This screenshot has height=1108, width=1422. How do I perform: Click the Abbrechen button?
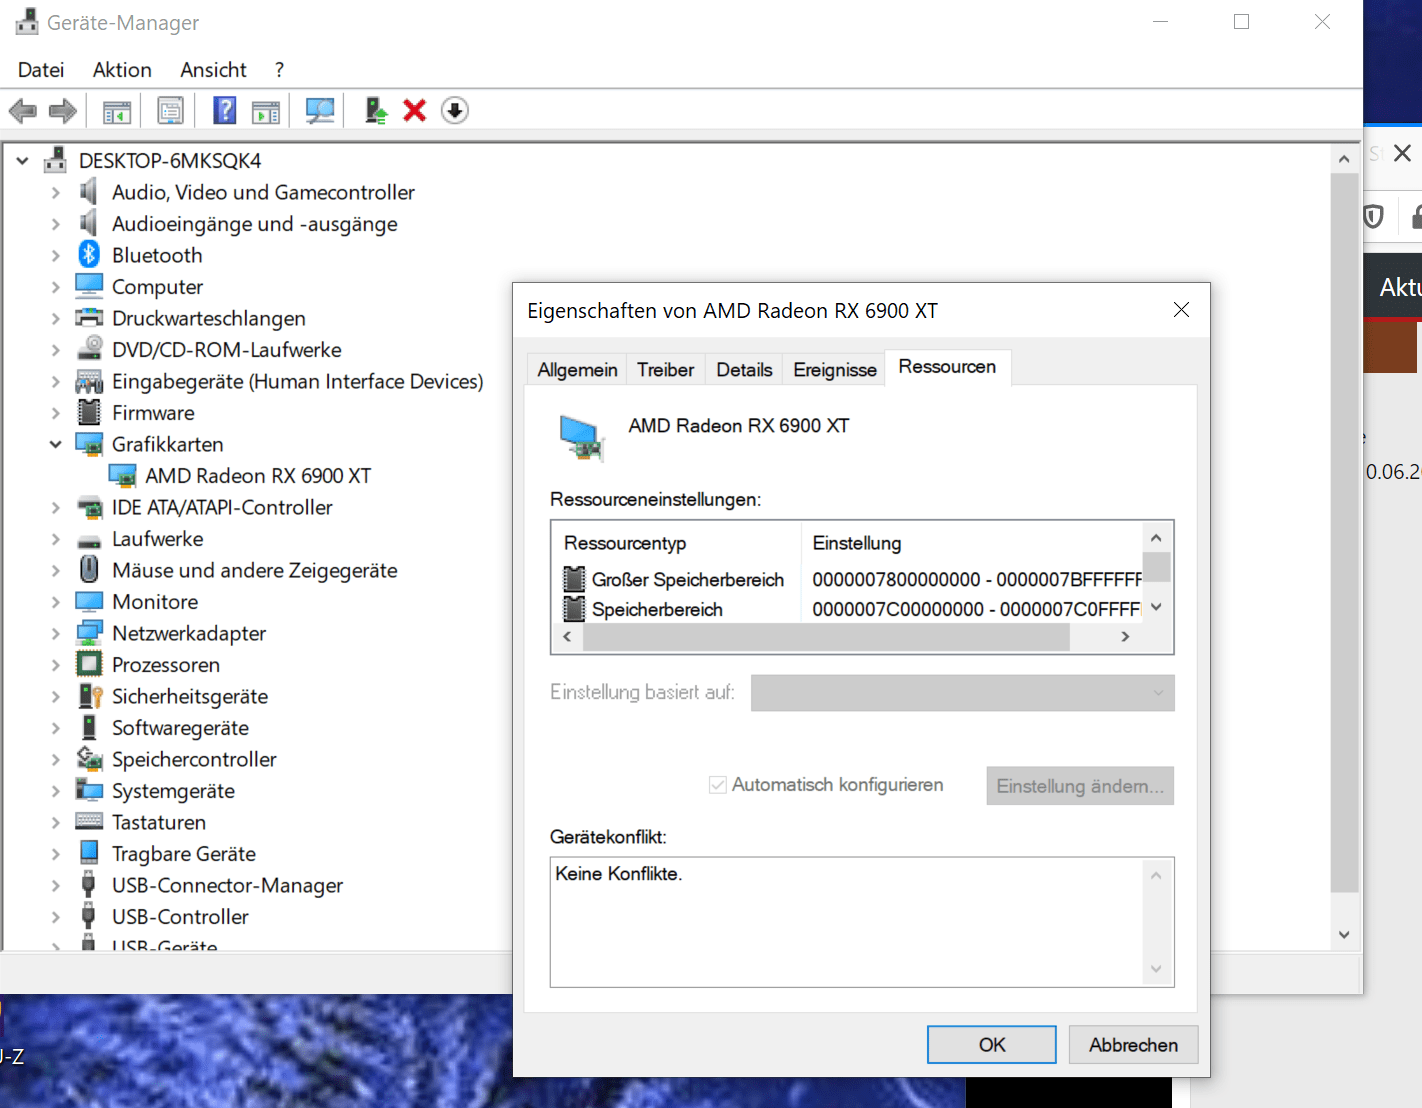click(1133, 1044)
